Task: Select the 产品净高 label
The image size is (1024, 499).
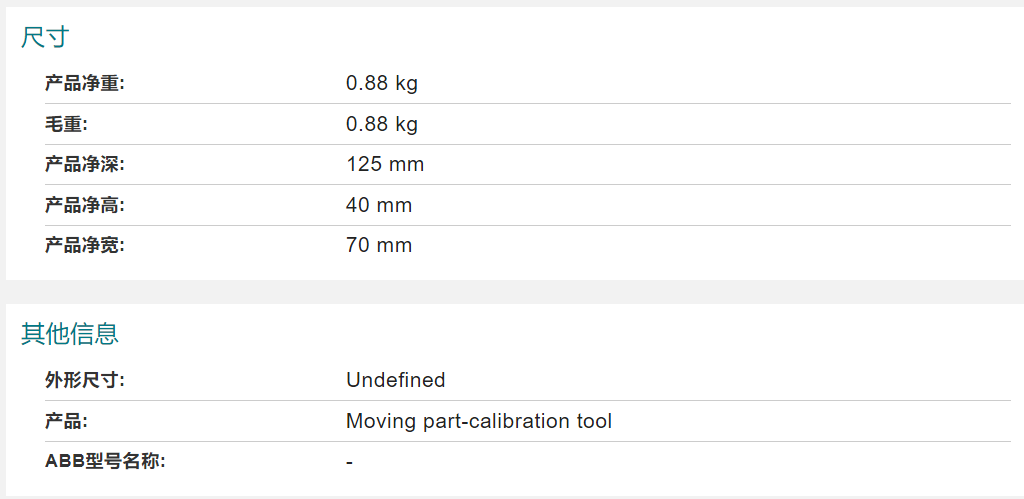Action: (x=84, y=205)
